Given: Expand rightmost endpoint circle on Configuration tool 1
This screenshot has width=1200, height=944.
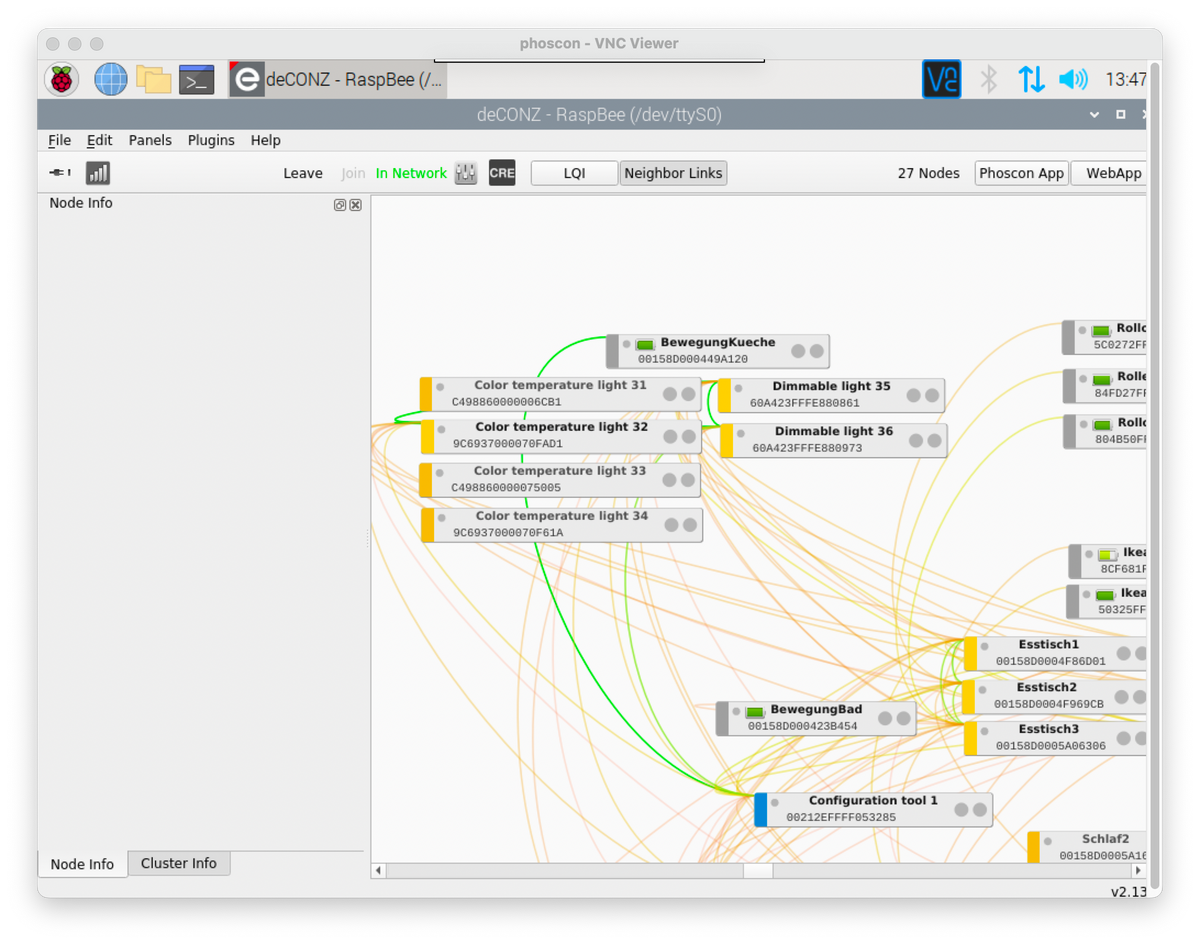Looking at the screenshot, I should pyautogui.click(x=980, y=809).
